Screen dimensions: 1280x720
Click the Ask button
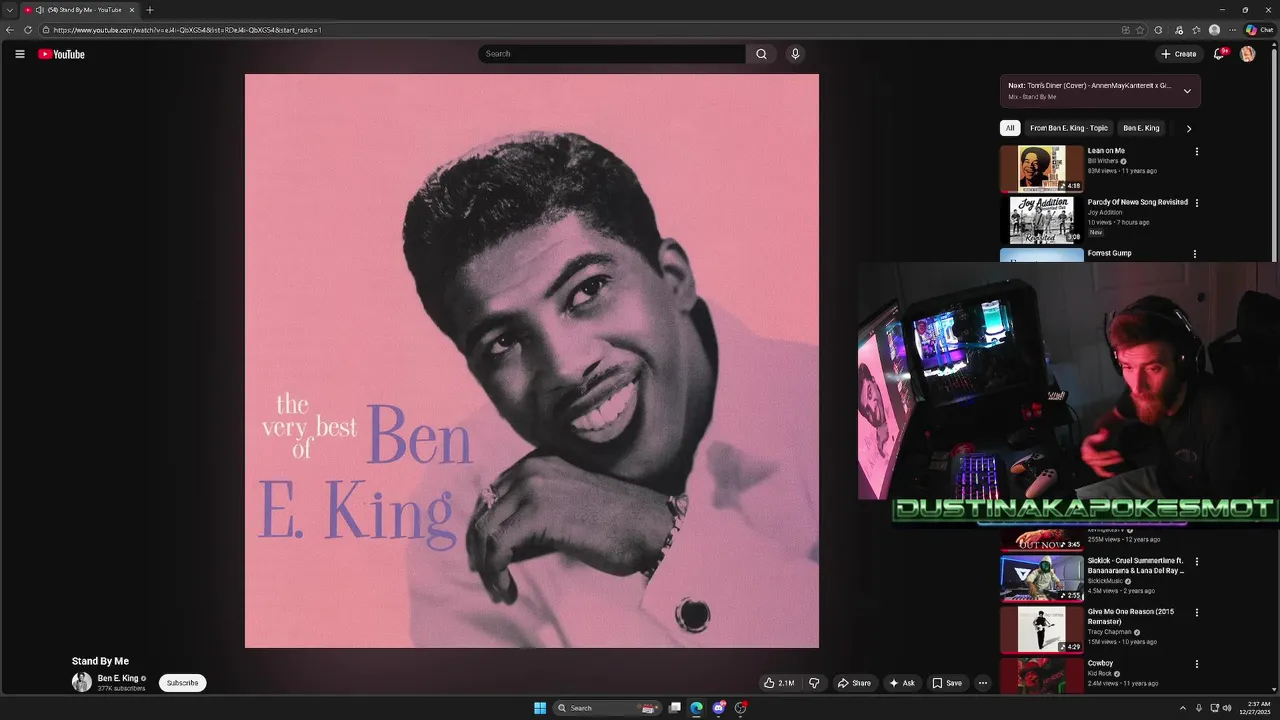[901, 683]
